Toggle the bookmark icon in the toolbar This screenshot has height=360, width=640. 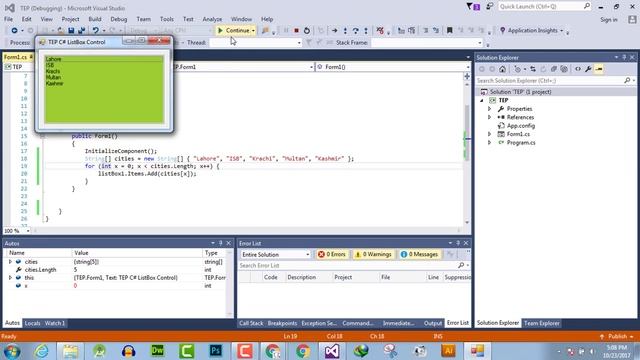point(449,31)
